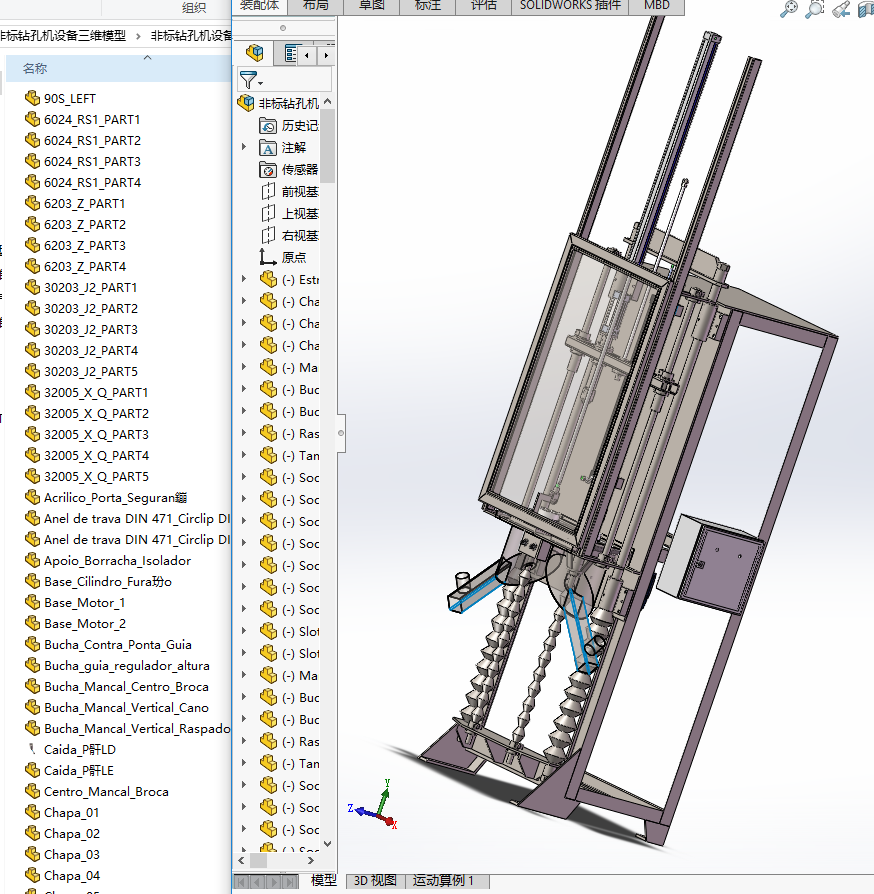Open the SOLIDWORKS 插件 ribbon tab

point(570,5)
